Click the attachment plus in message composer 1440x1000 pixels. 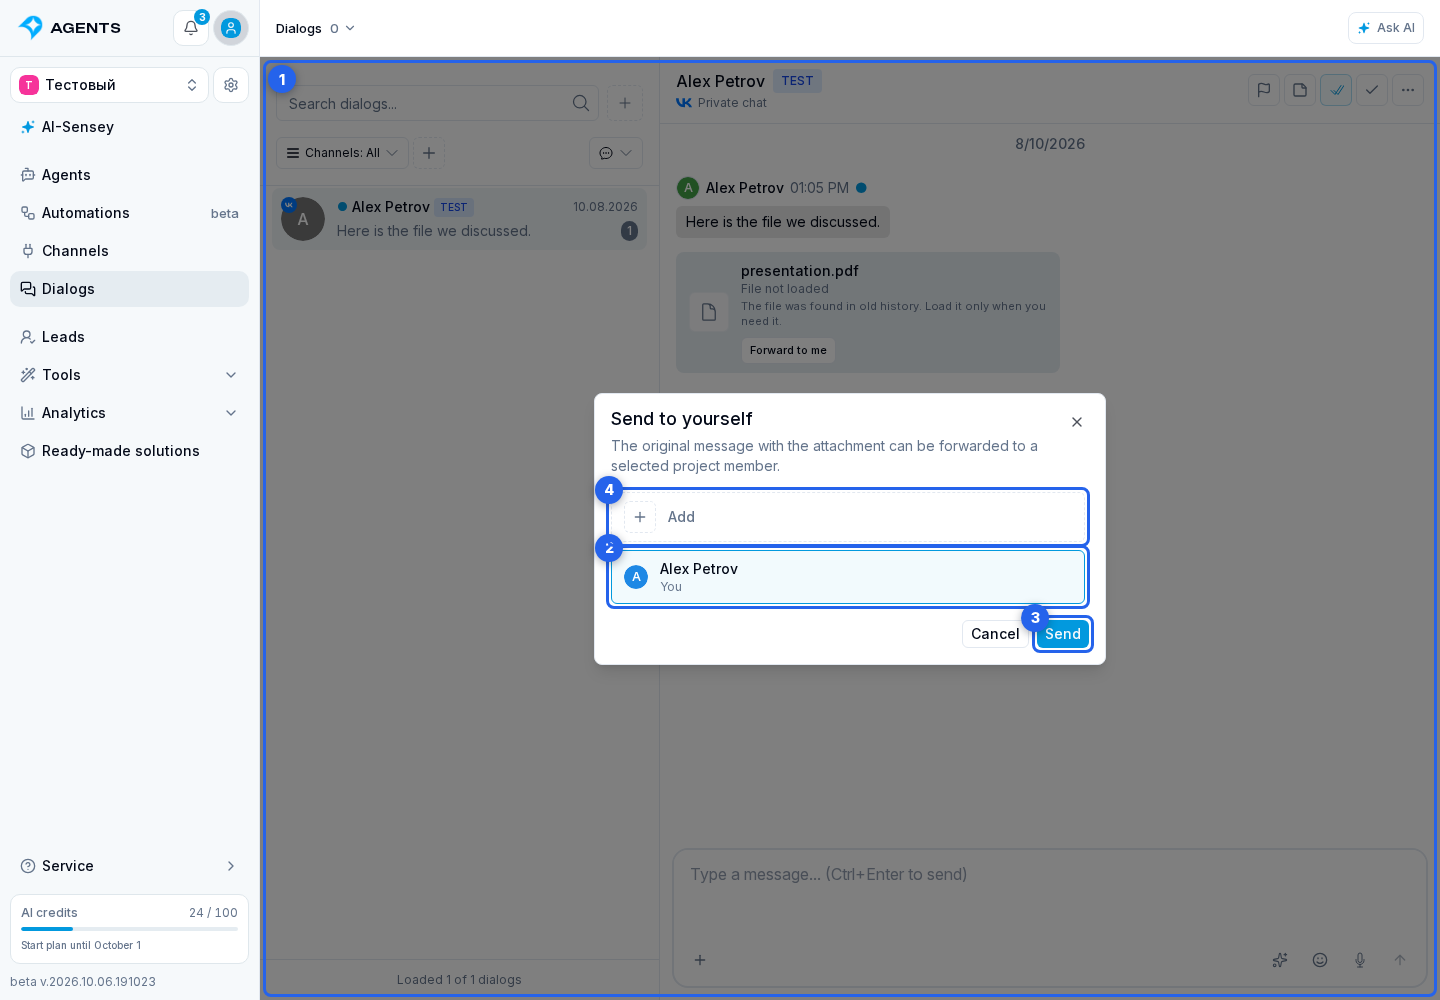point(700,960)
